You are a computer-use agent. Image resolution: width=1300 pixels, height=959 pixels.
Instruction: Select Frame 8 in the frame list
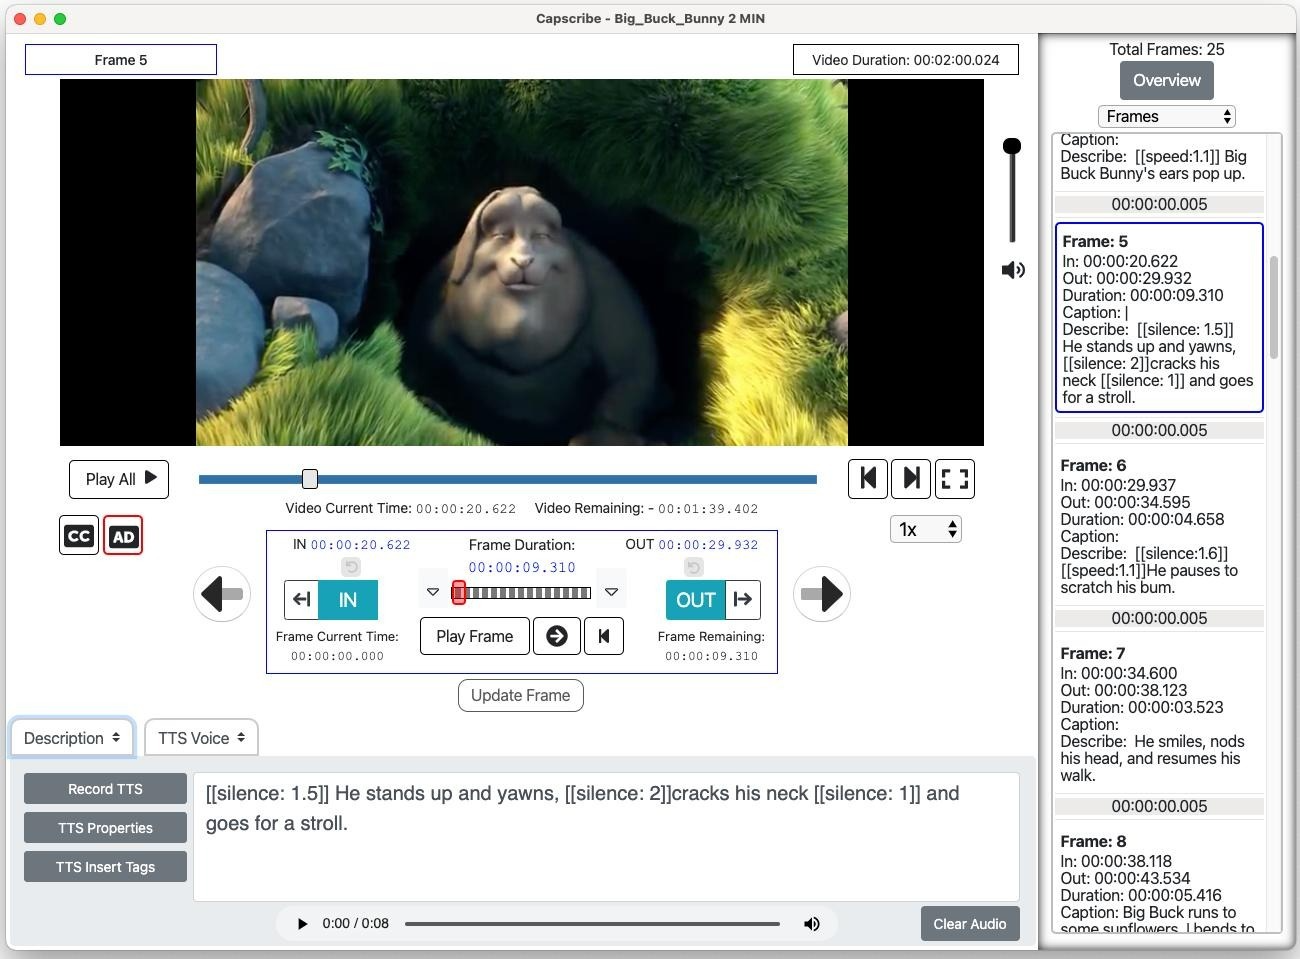click(x=1159, y=882)
